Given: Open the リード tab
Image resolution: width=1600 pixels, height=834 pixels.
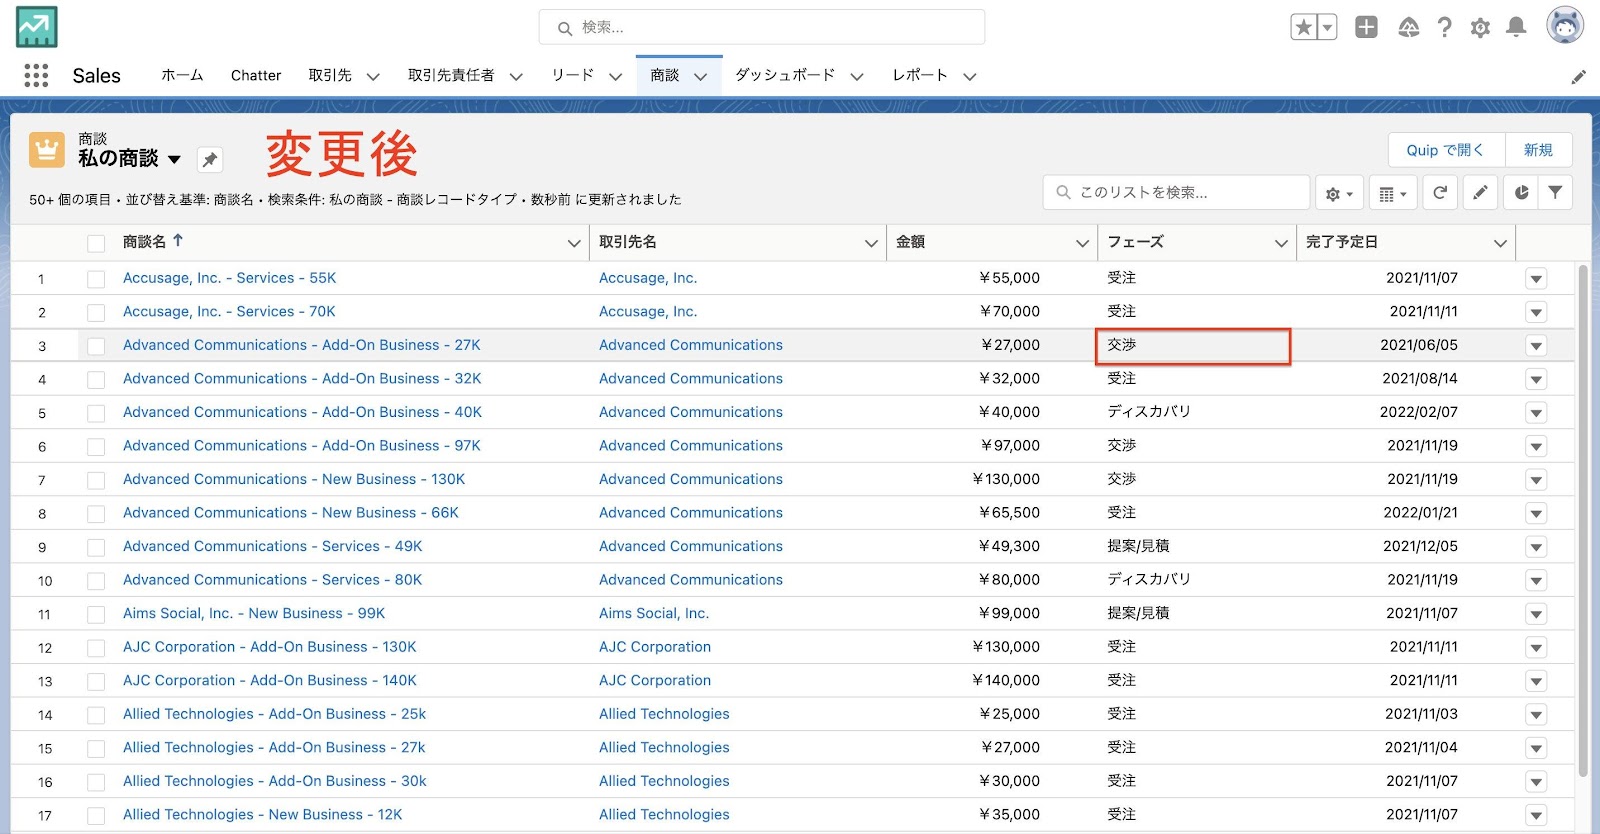Looking at the screenshot, I should pyautogui.click(x=573, y=75).
